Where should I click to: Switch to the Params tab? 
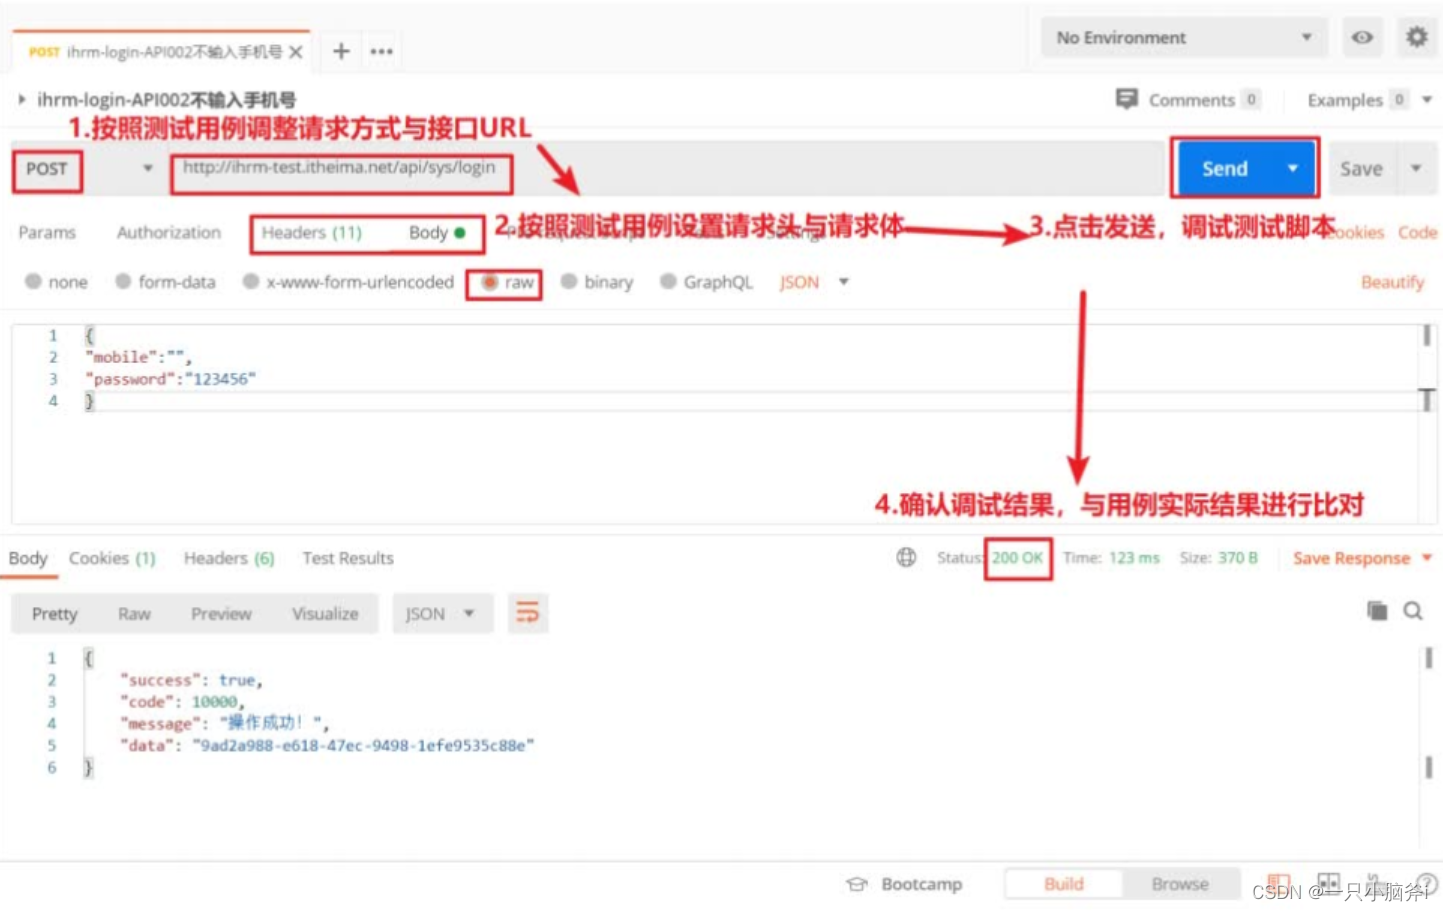pyautogui.click(x=47, y=232)
